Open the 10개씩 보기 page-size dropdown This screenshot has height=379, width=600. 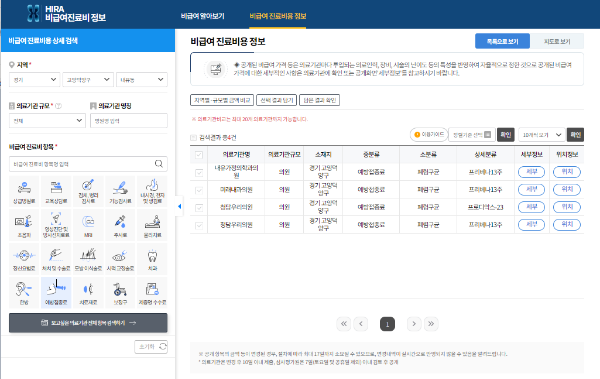[541, 135]
